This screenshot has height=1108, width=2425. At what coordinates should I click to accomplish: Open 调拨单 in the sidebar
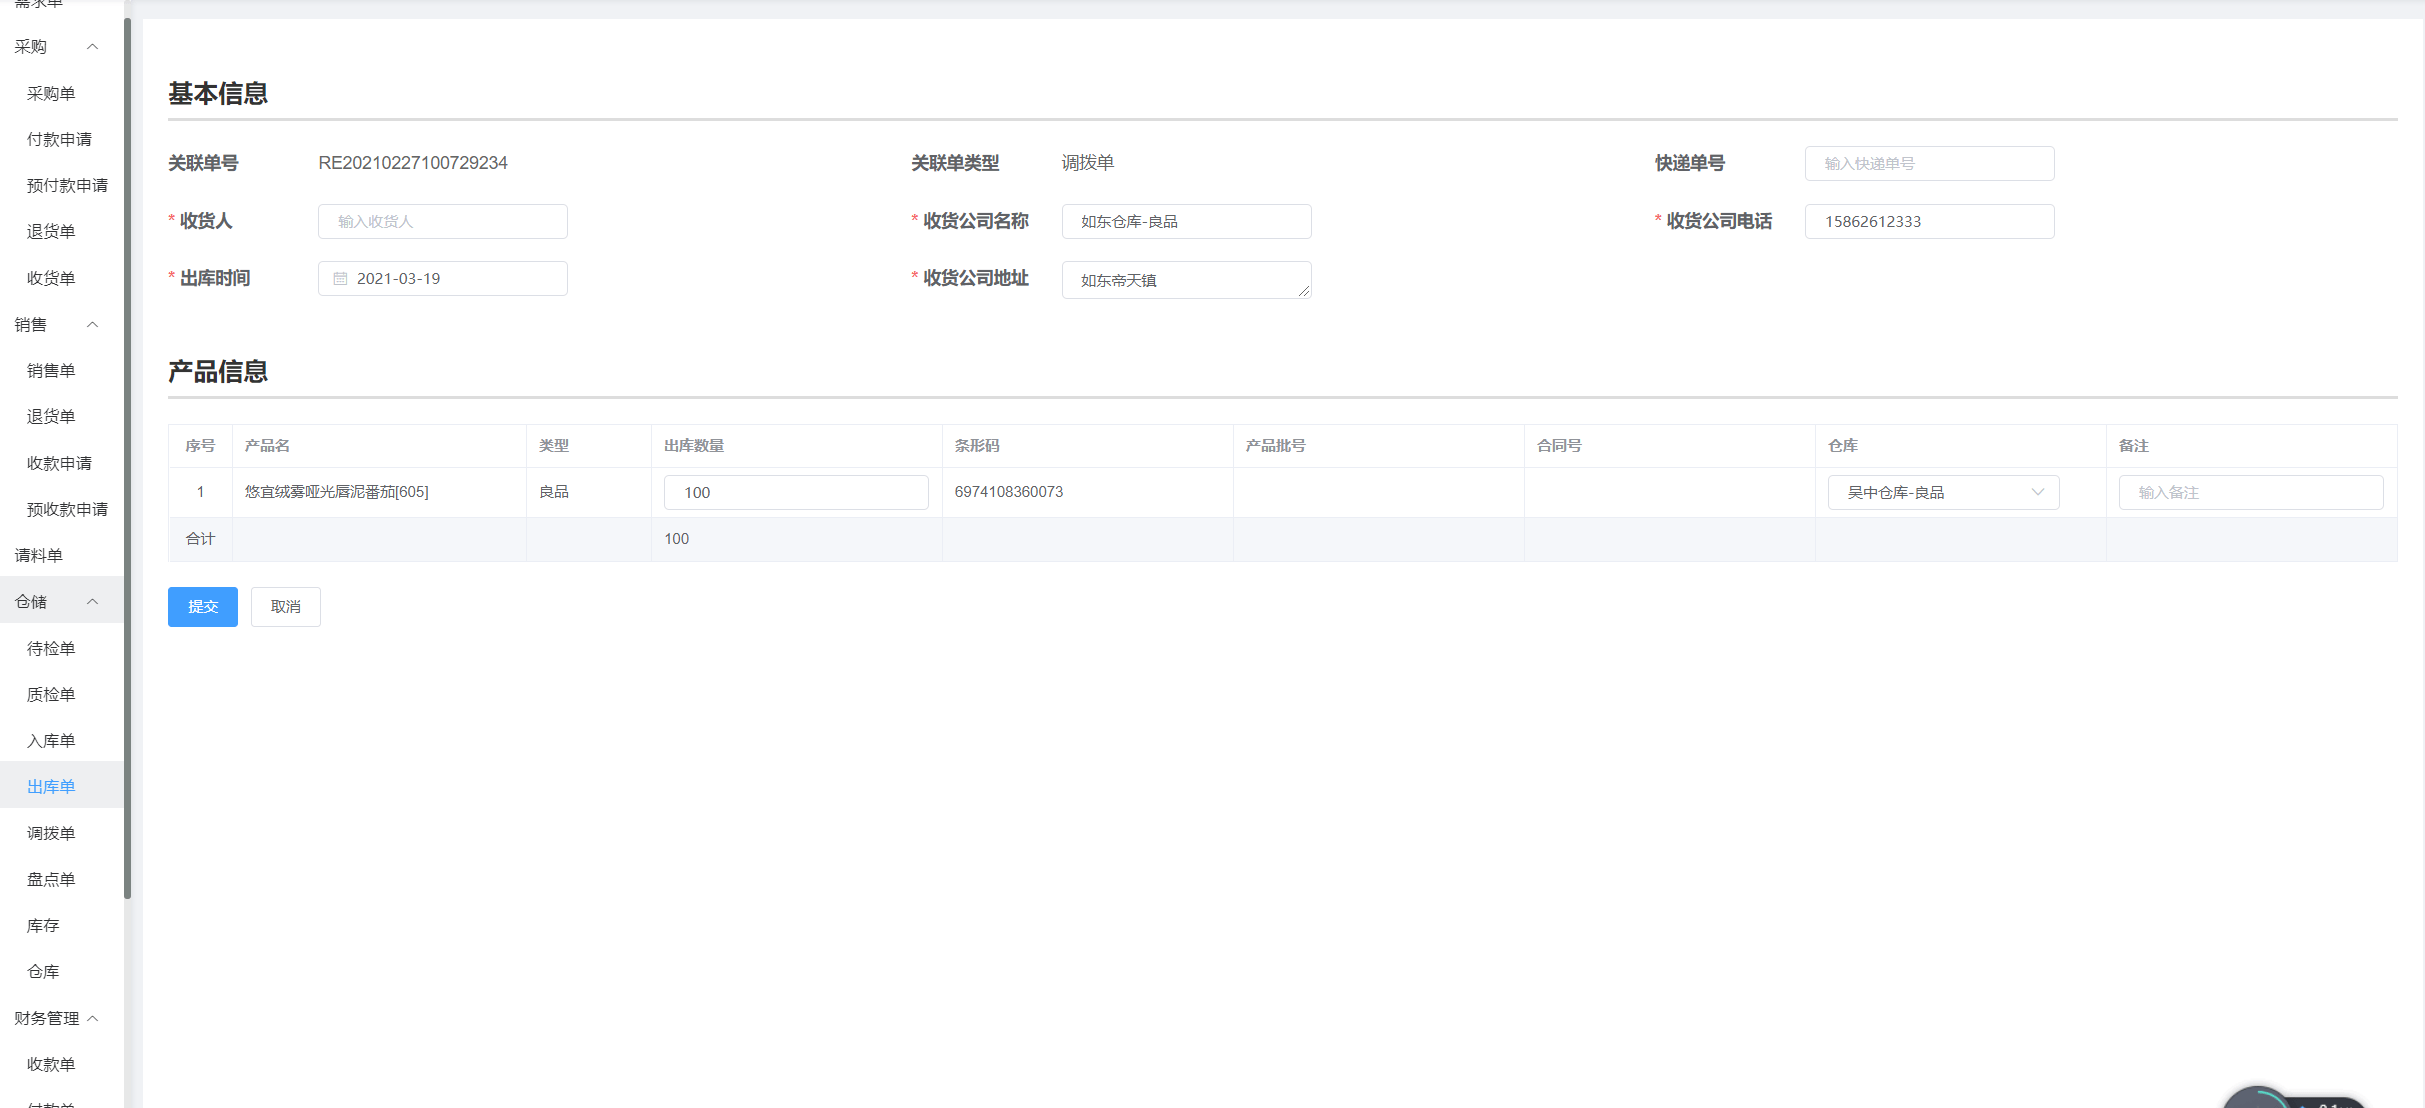(x=51, y=833)
